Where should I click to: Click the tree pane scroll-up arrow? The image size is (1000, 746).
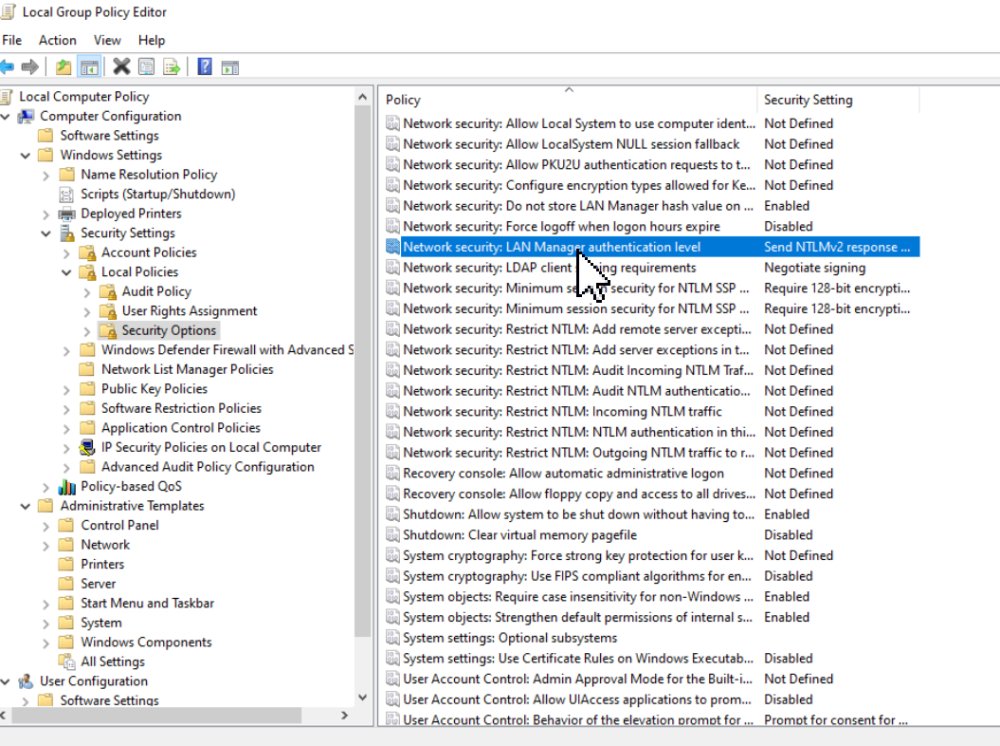click(x=362, y=97)
